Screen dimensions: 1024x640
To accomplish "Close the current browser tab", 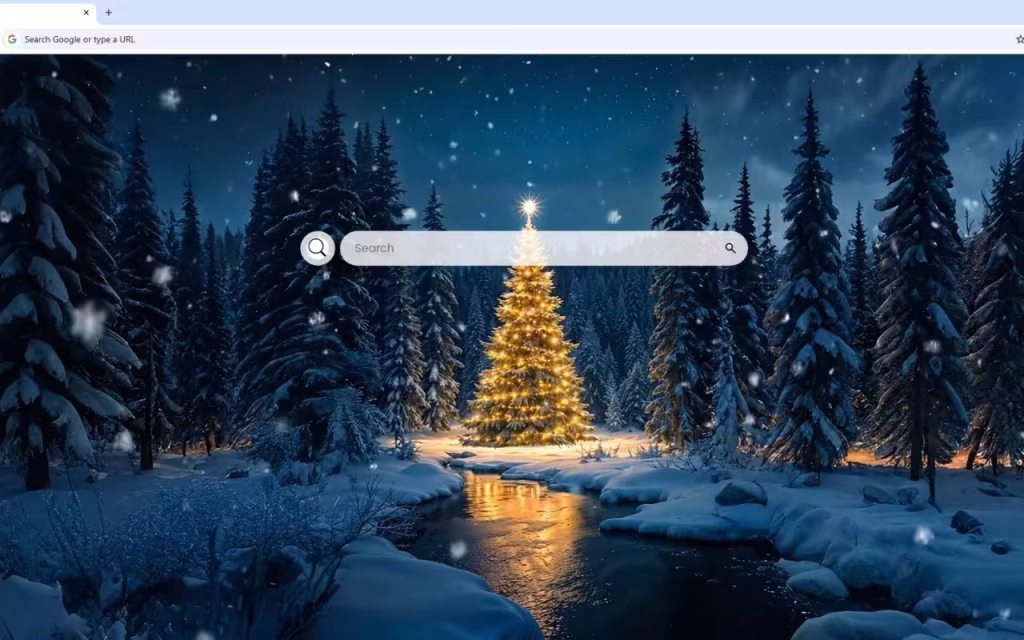I will 86,12.
